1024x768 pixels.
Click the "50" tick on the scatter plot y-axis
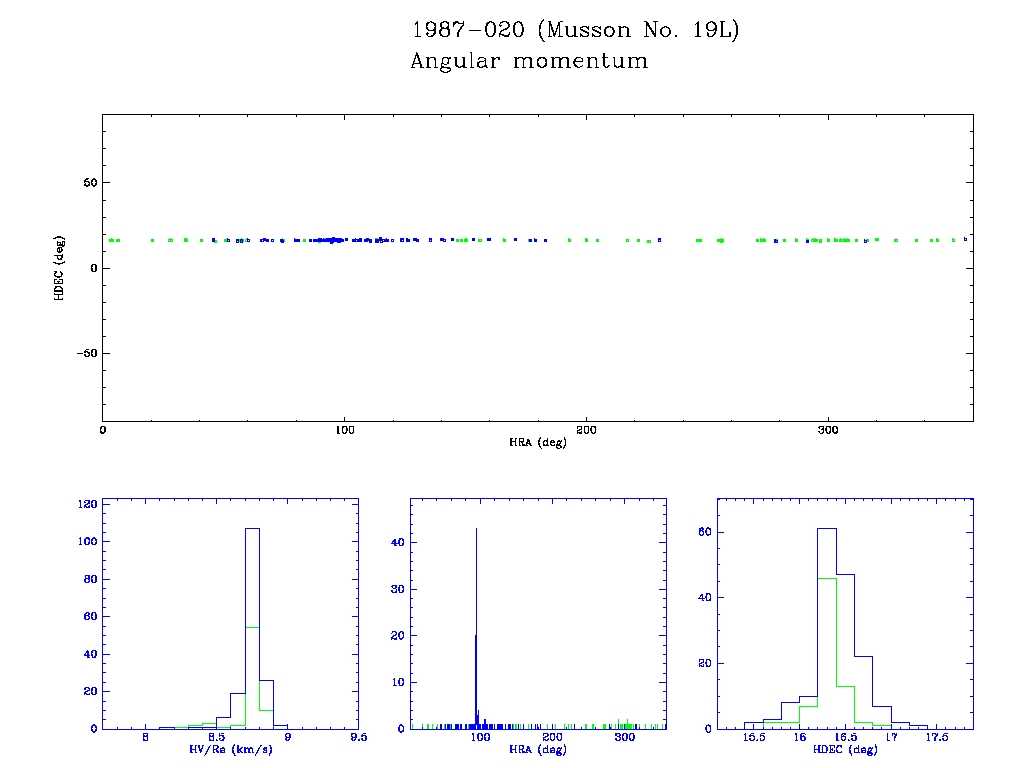90,183
